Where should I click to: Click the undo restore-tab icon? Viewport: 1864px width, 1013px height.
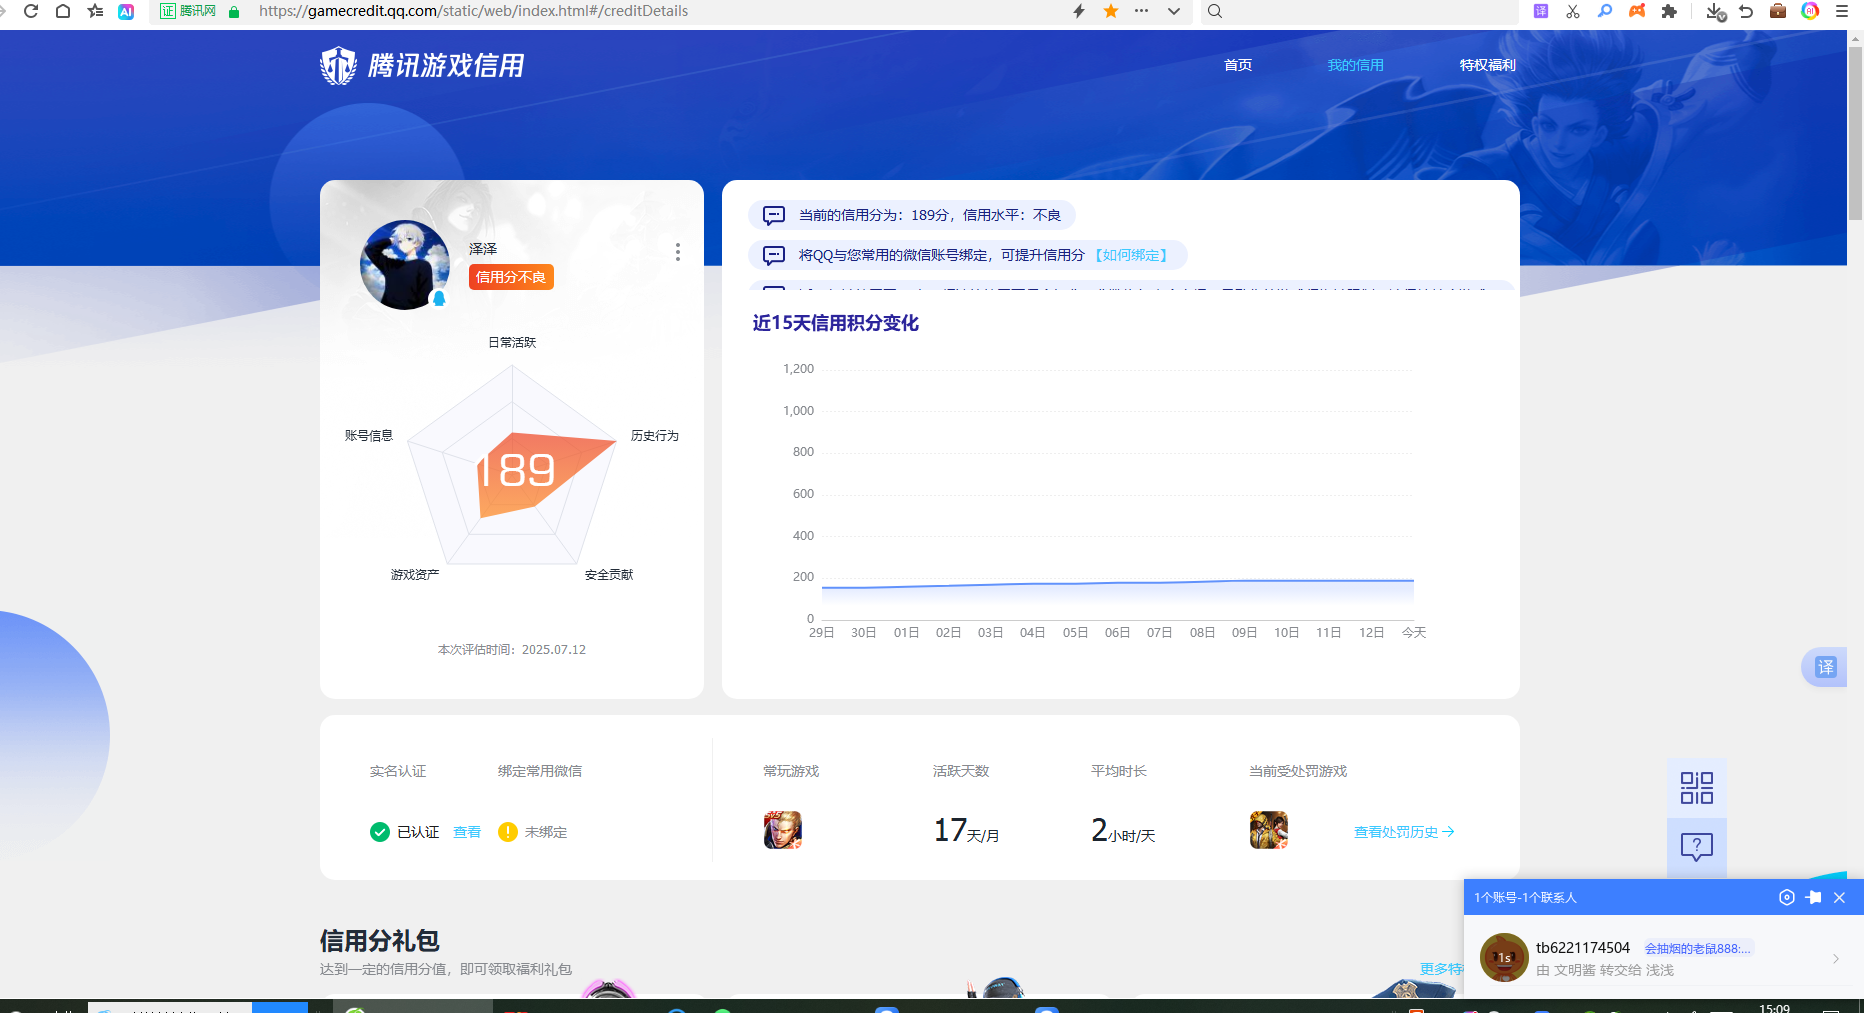tap(1746, 11)
